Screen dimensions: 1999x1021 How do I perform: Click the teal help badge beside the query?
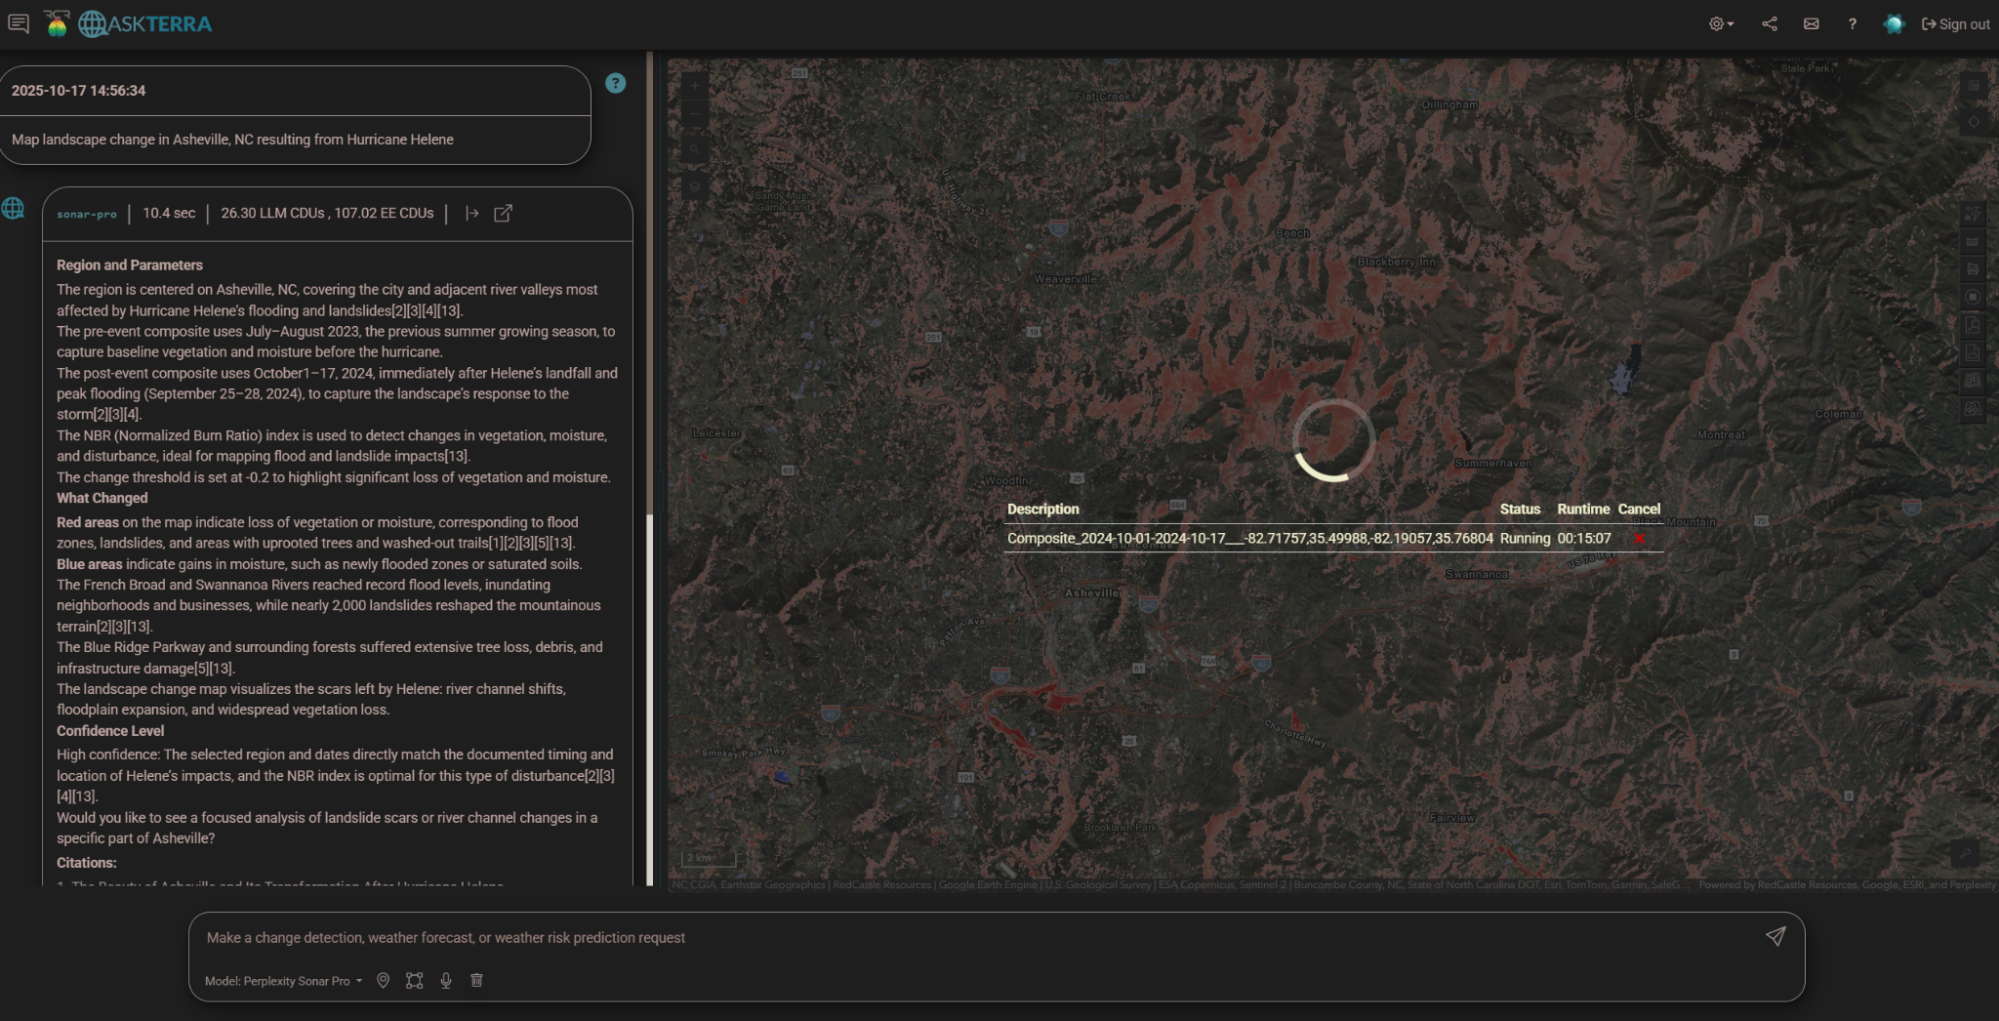pos(616,84)
